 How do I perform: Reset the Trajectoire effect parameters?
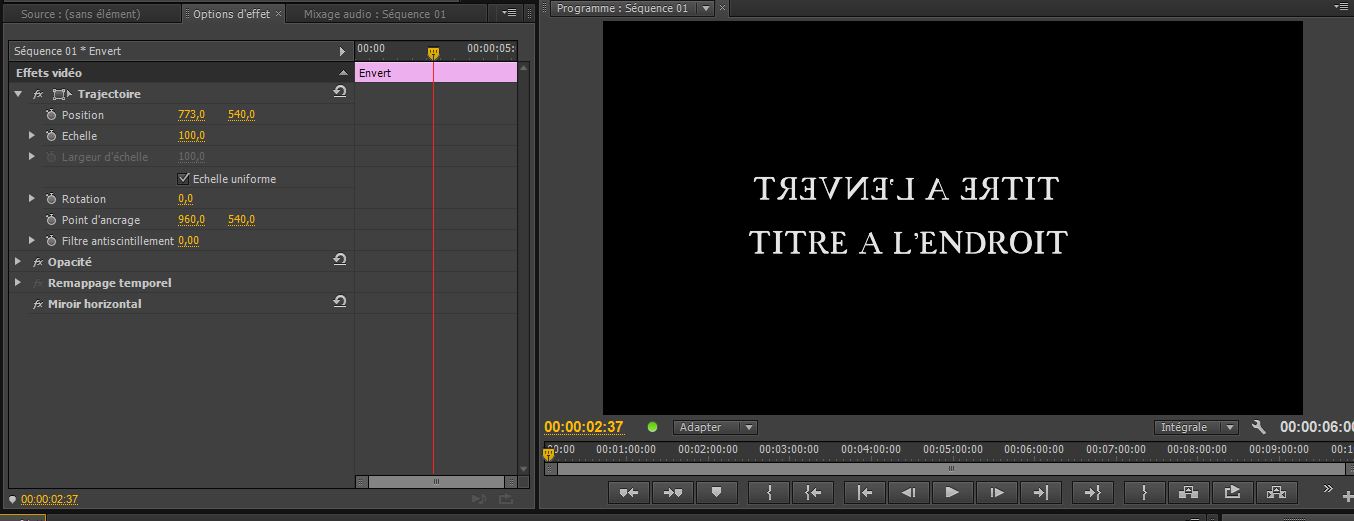tap(340, 92)
